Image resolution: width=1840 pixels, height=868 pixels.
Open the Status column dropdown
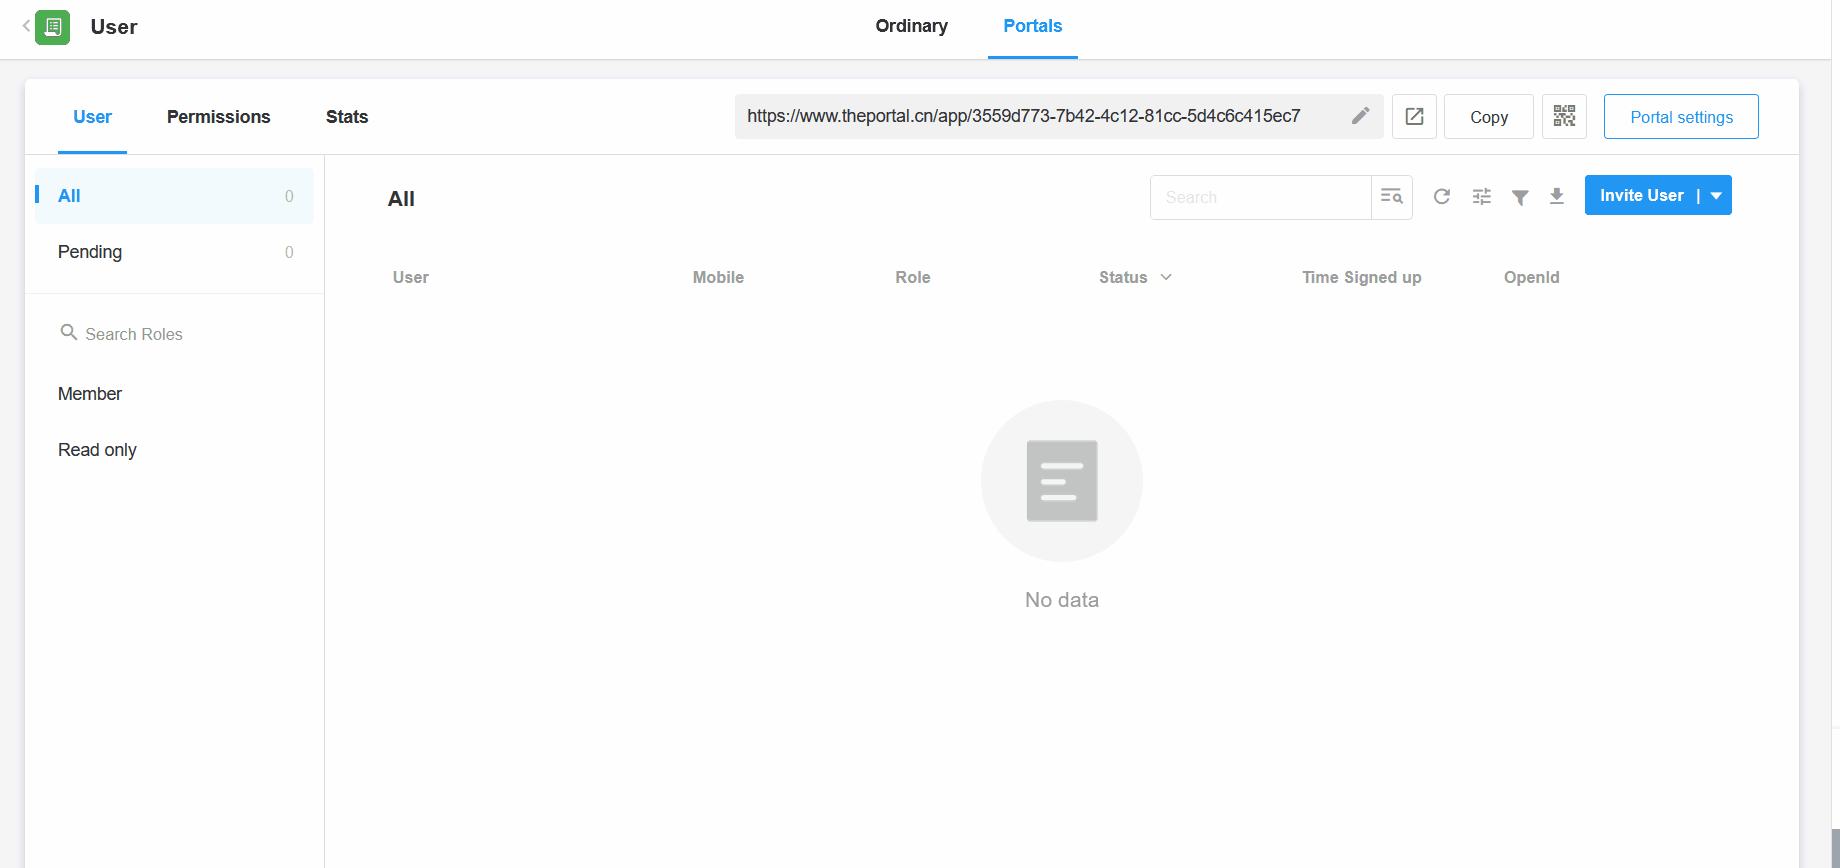tap(1166, 277)
